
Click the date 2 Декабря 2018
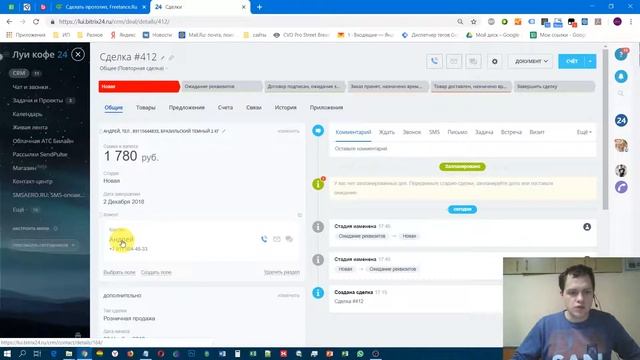tap(124, 202)
